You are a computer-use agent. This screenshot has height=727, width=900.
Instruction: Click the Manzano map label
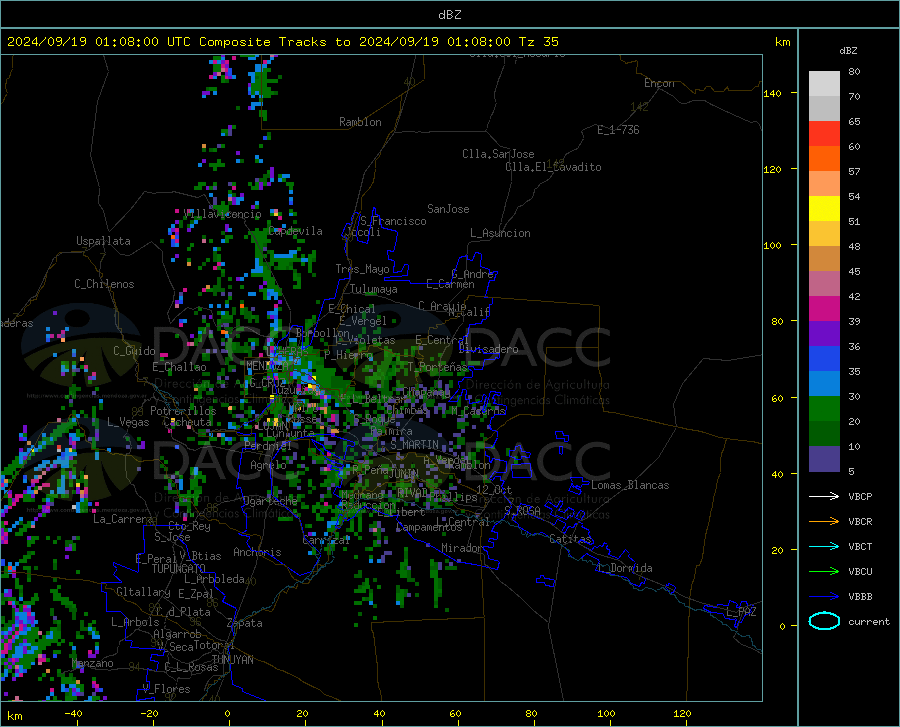92,663
